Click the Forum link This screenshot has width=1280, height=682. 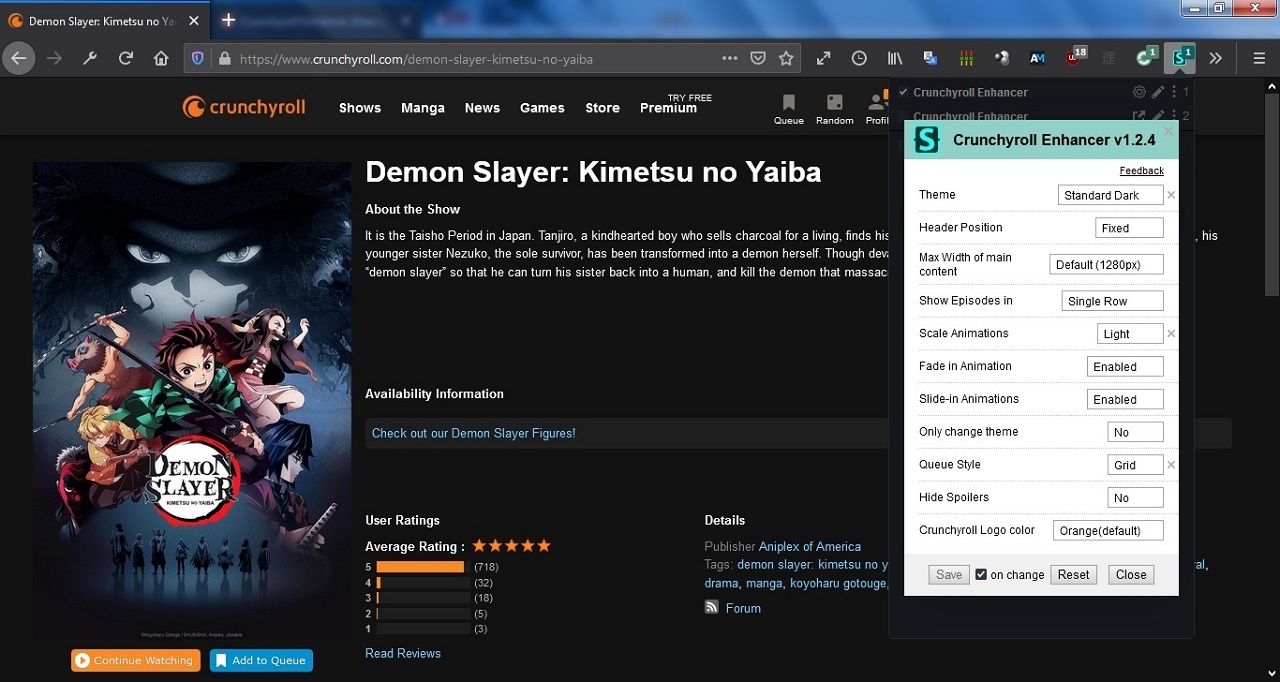pyautogui.click(x=743, y=608)
